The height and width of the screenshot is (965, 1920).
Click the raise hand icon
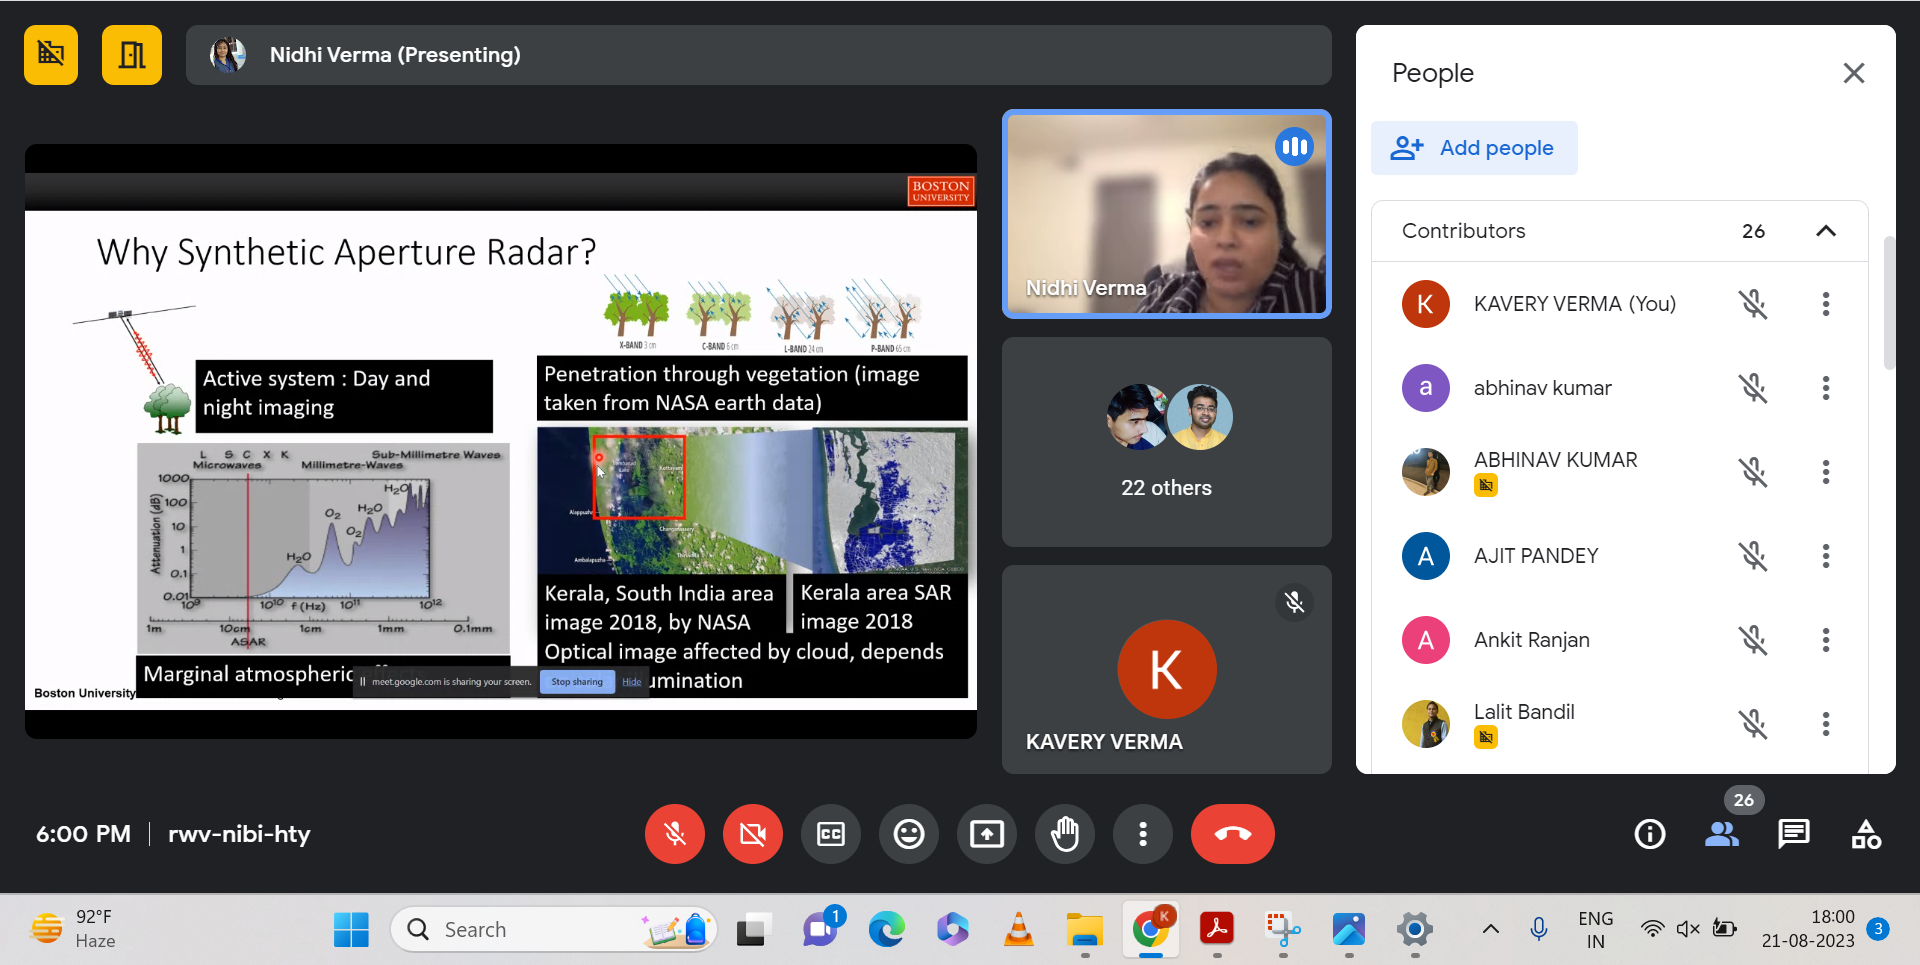pyautogui.click(x=1065, y=834)
